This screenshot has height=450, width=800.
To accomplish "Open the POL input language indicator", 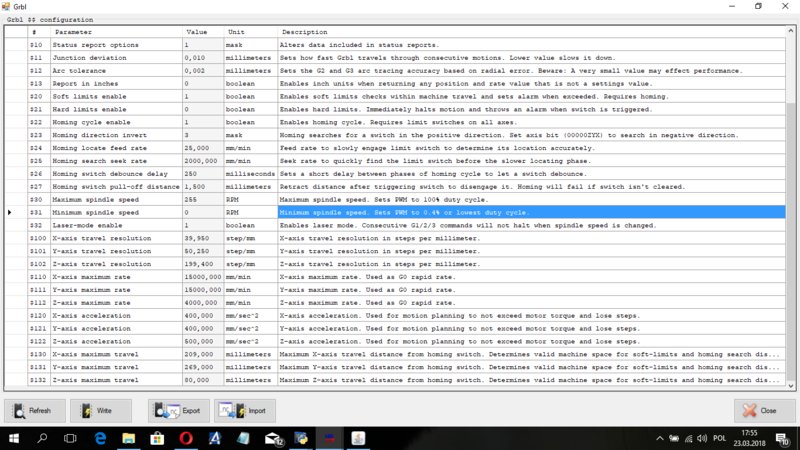I will pyautogui.click(x=719, y=438).
